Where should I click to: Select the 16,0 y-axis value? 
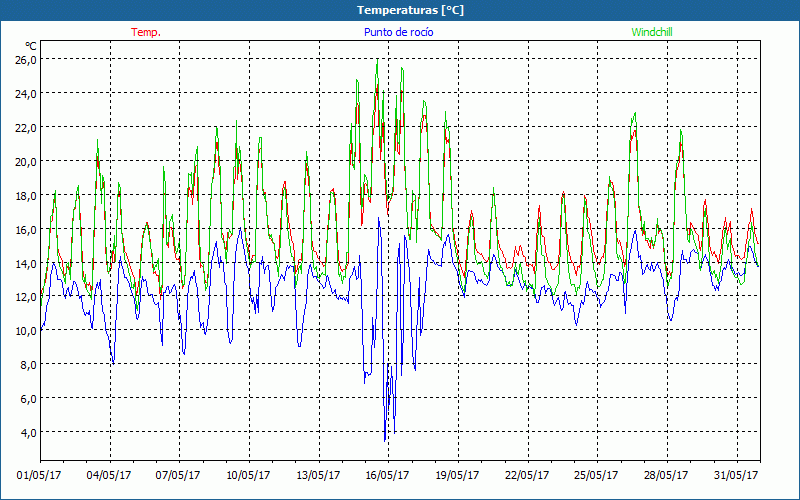(27, 230)
